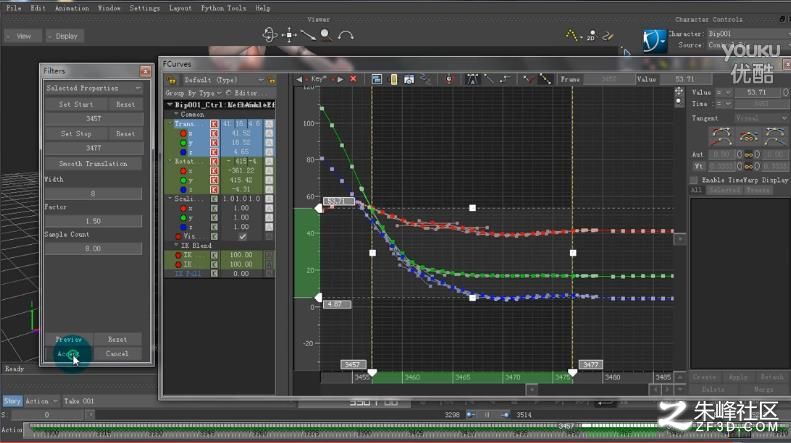Toggle key K box on Rotation y channel
Image resolution: width=791 pixels, height=443 pixels.
click(x=214, y=180)
